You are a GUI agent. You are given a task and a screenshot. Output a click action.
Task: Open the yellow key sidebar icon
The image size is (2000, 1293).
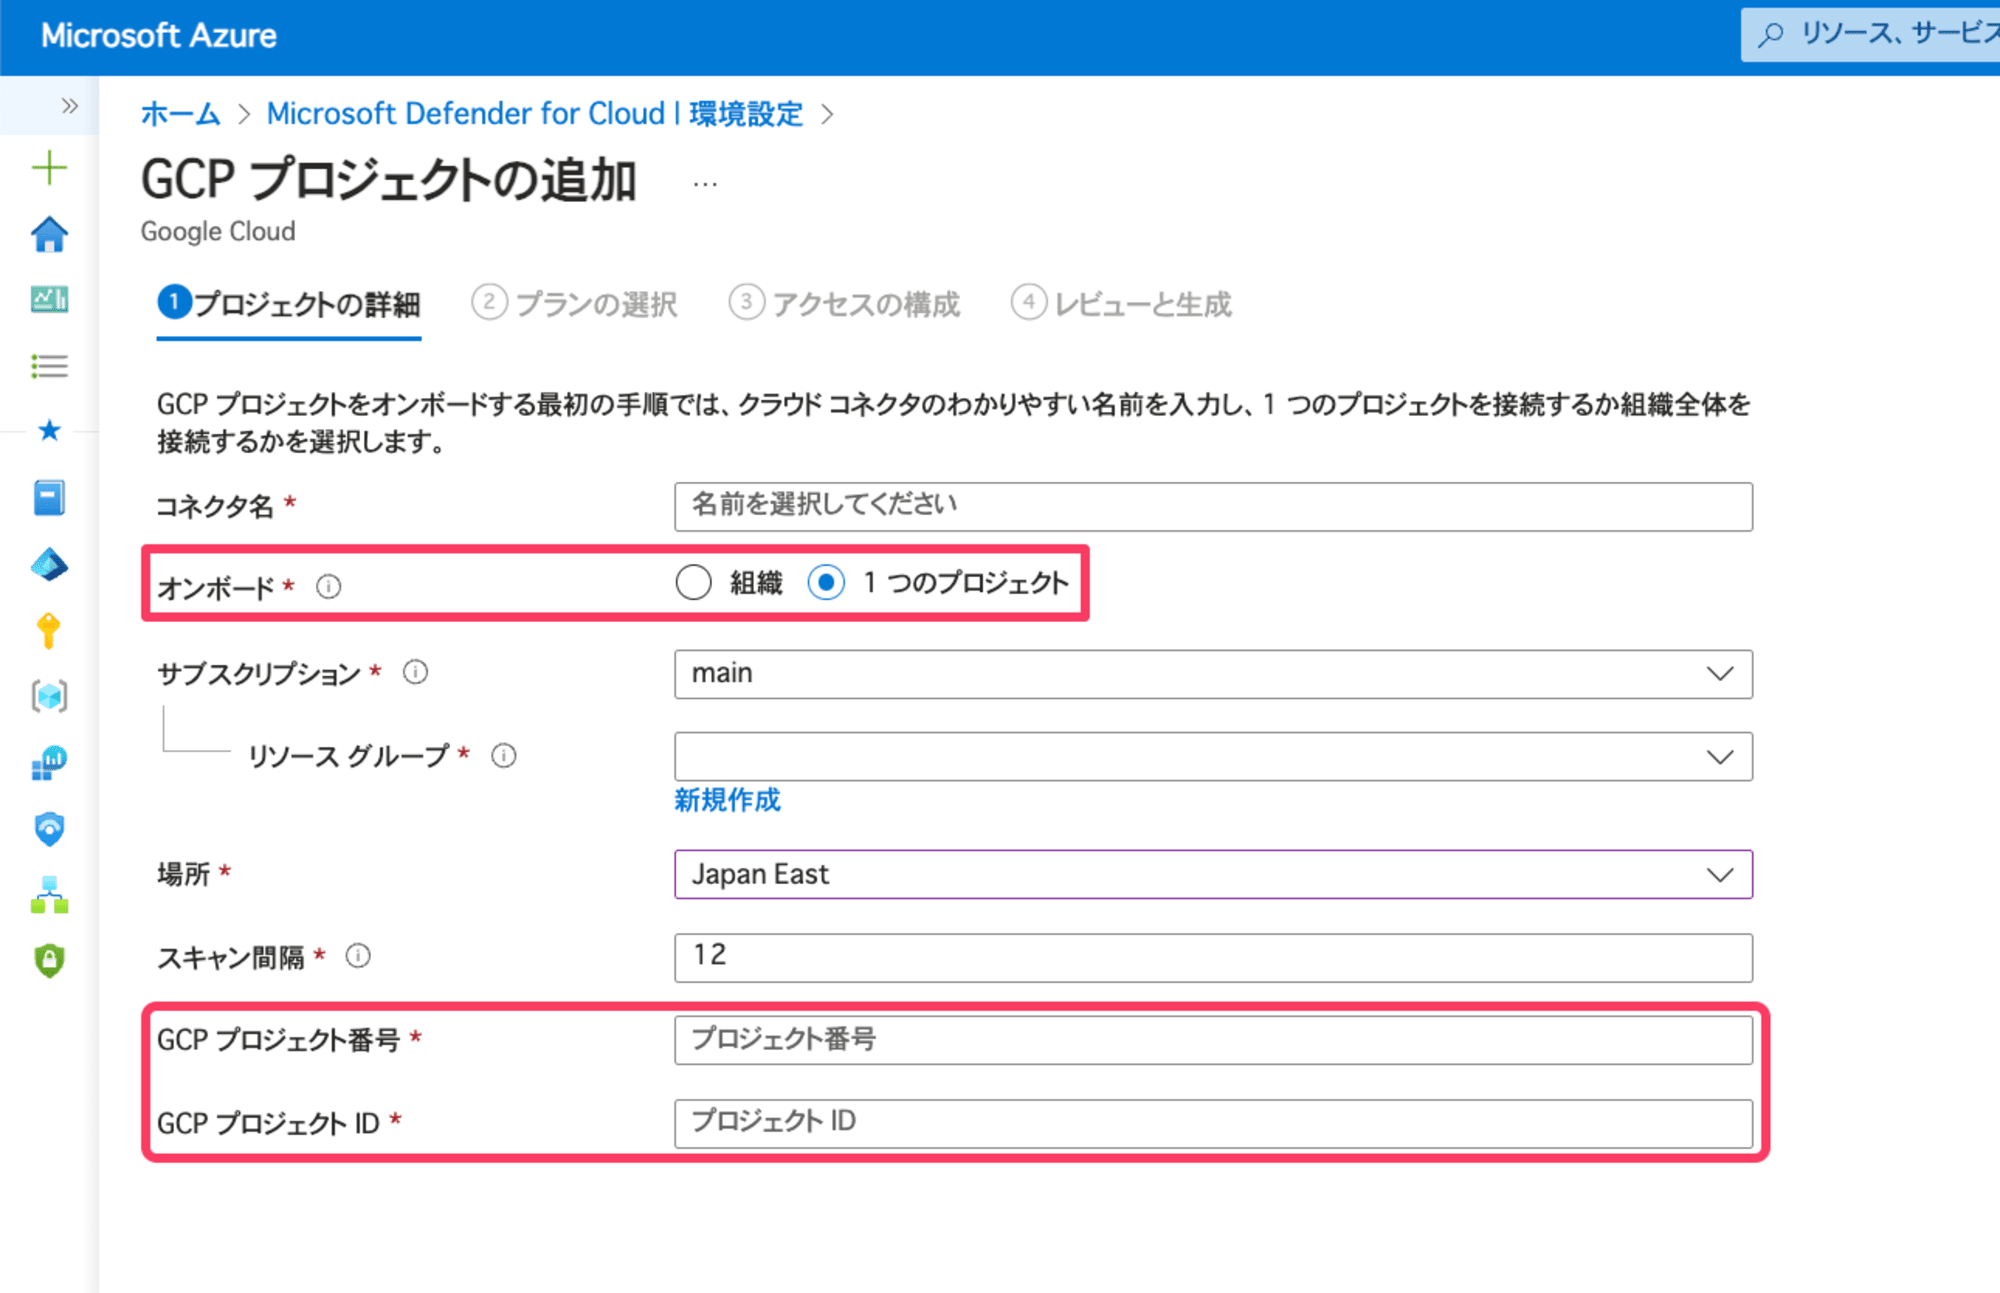point(49,631)
